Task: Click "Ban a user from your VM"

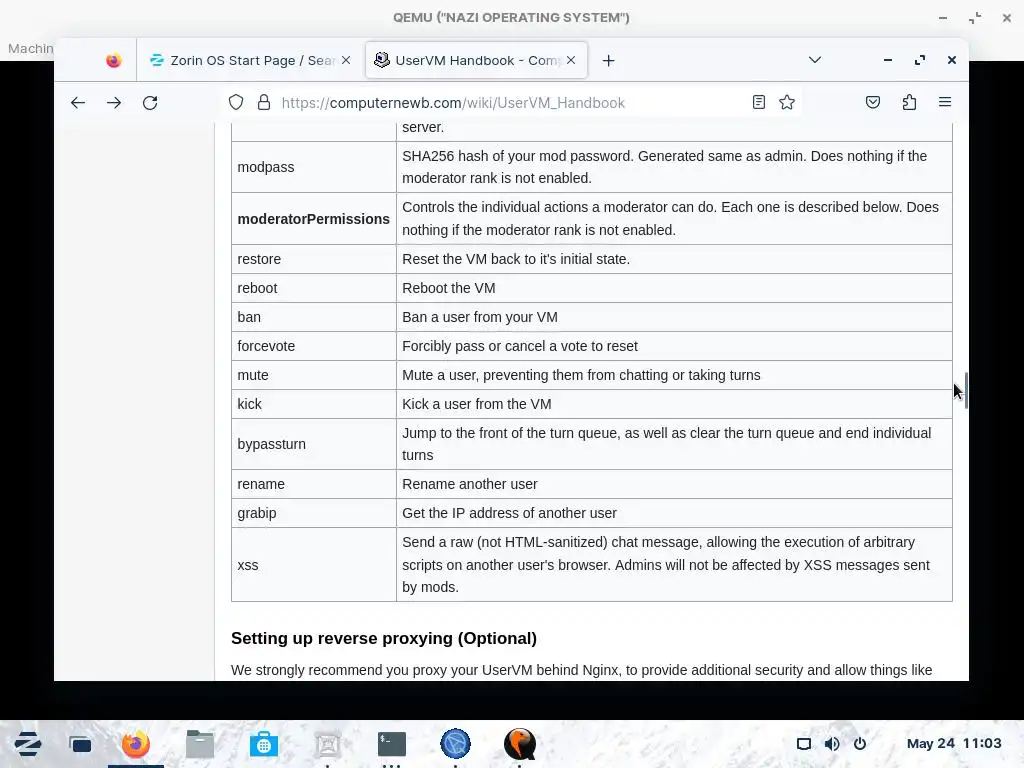Action: [480, 317]
